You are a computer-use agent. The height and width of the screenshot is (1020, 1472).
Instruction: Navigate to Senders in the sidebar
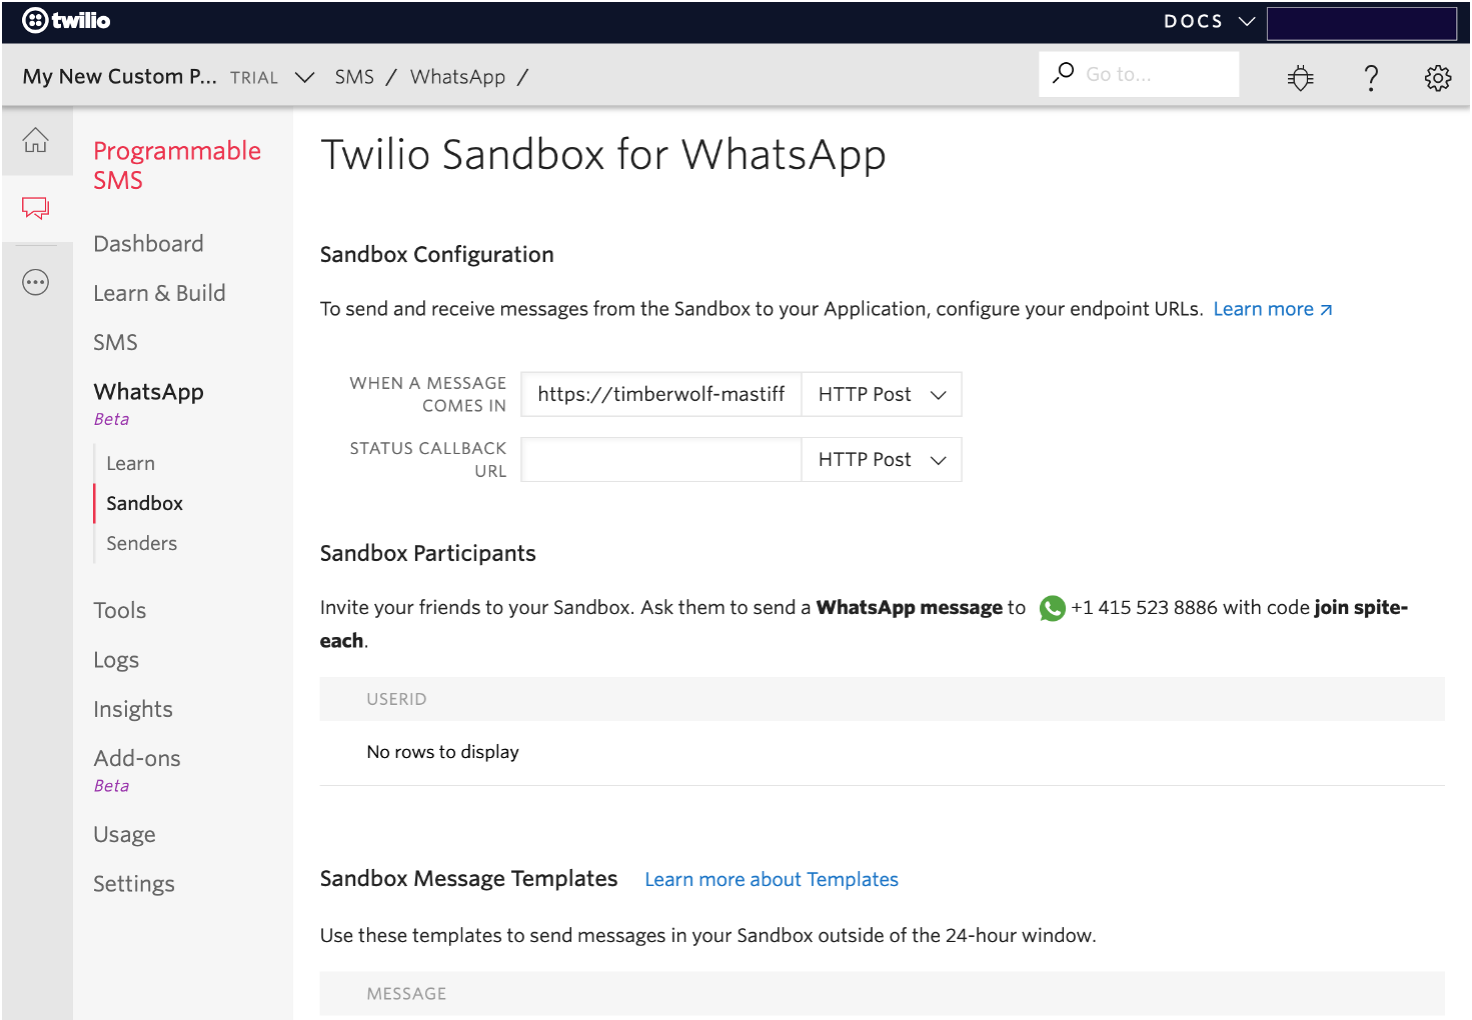[141, 543]
